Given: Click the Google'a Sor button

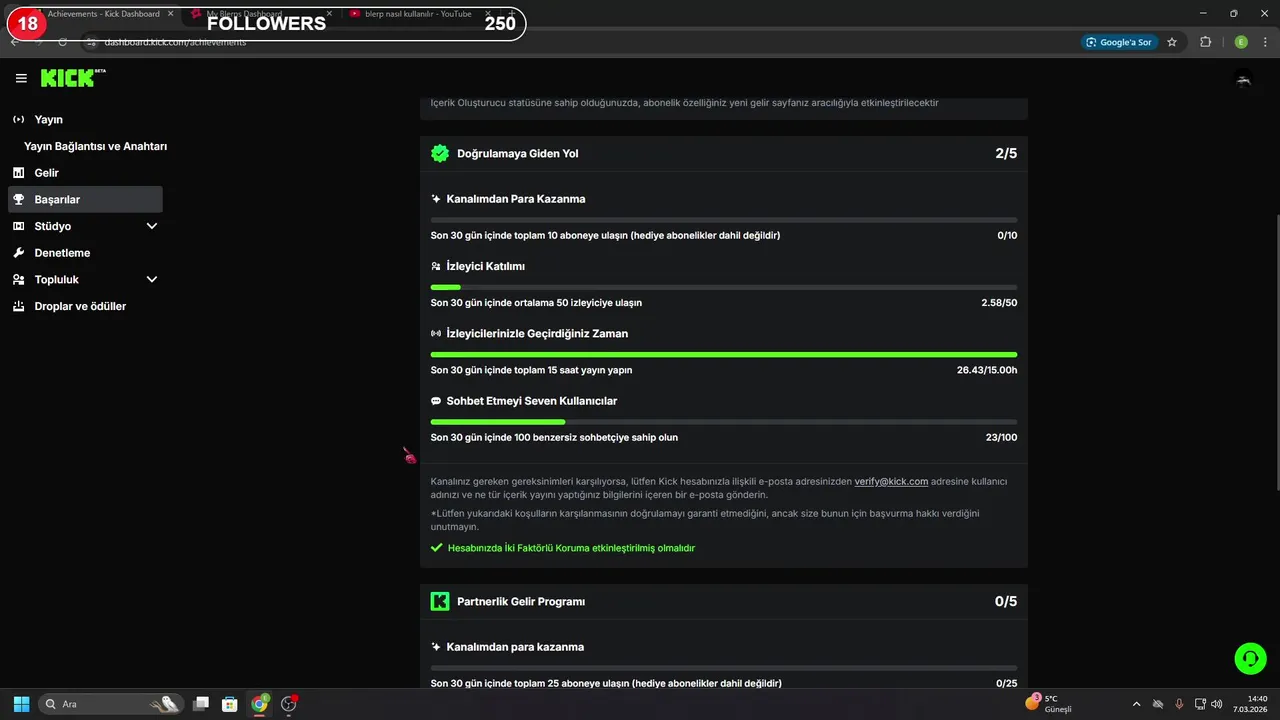Looking at the screenshot, I should [x=1118, y=42].
